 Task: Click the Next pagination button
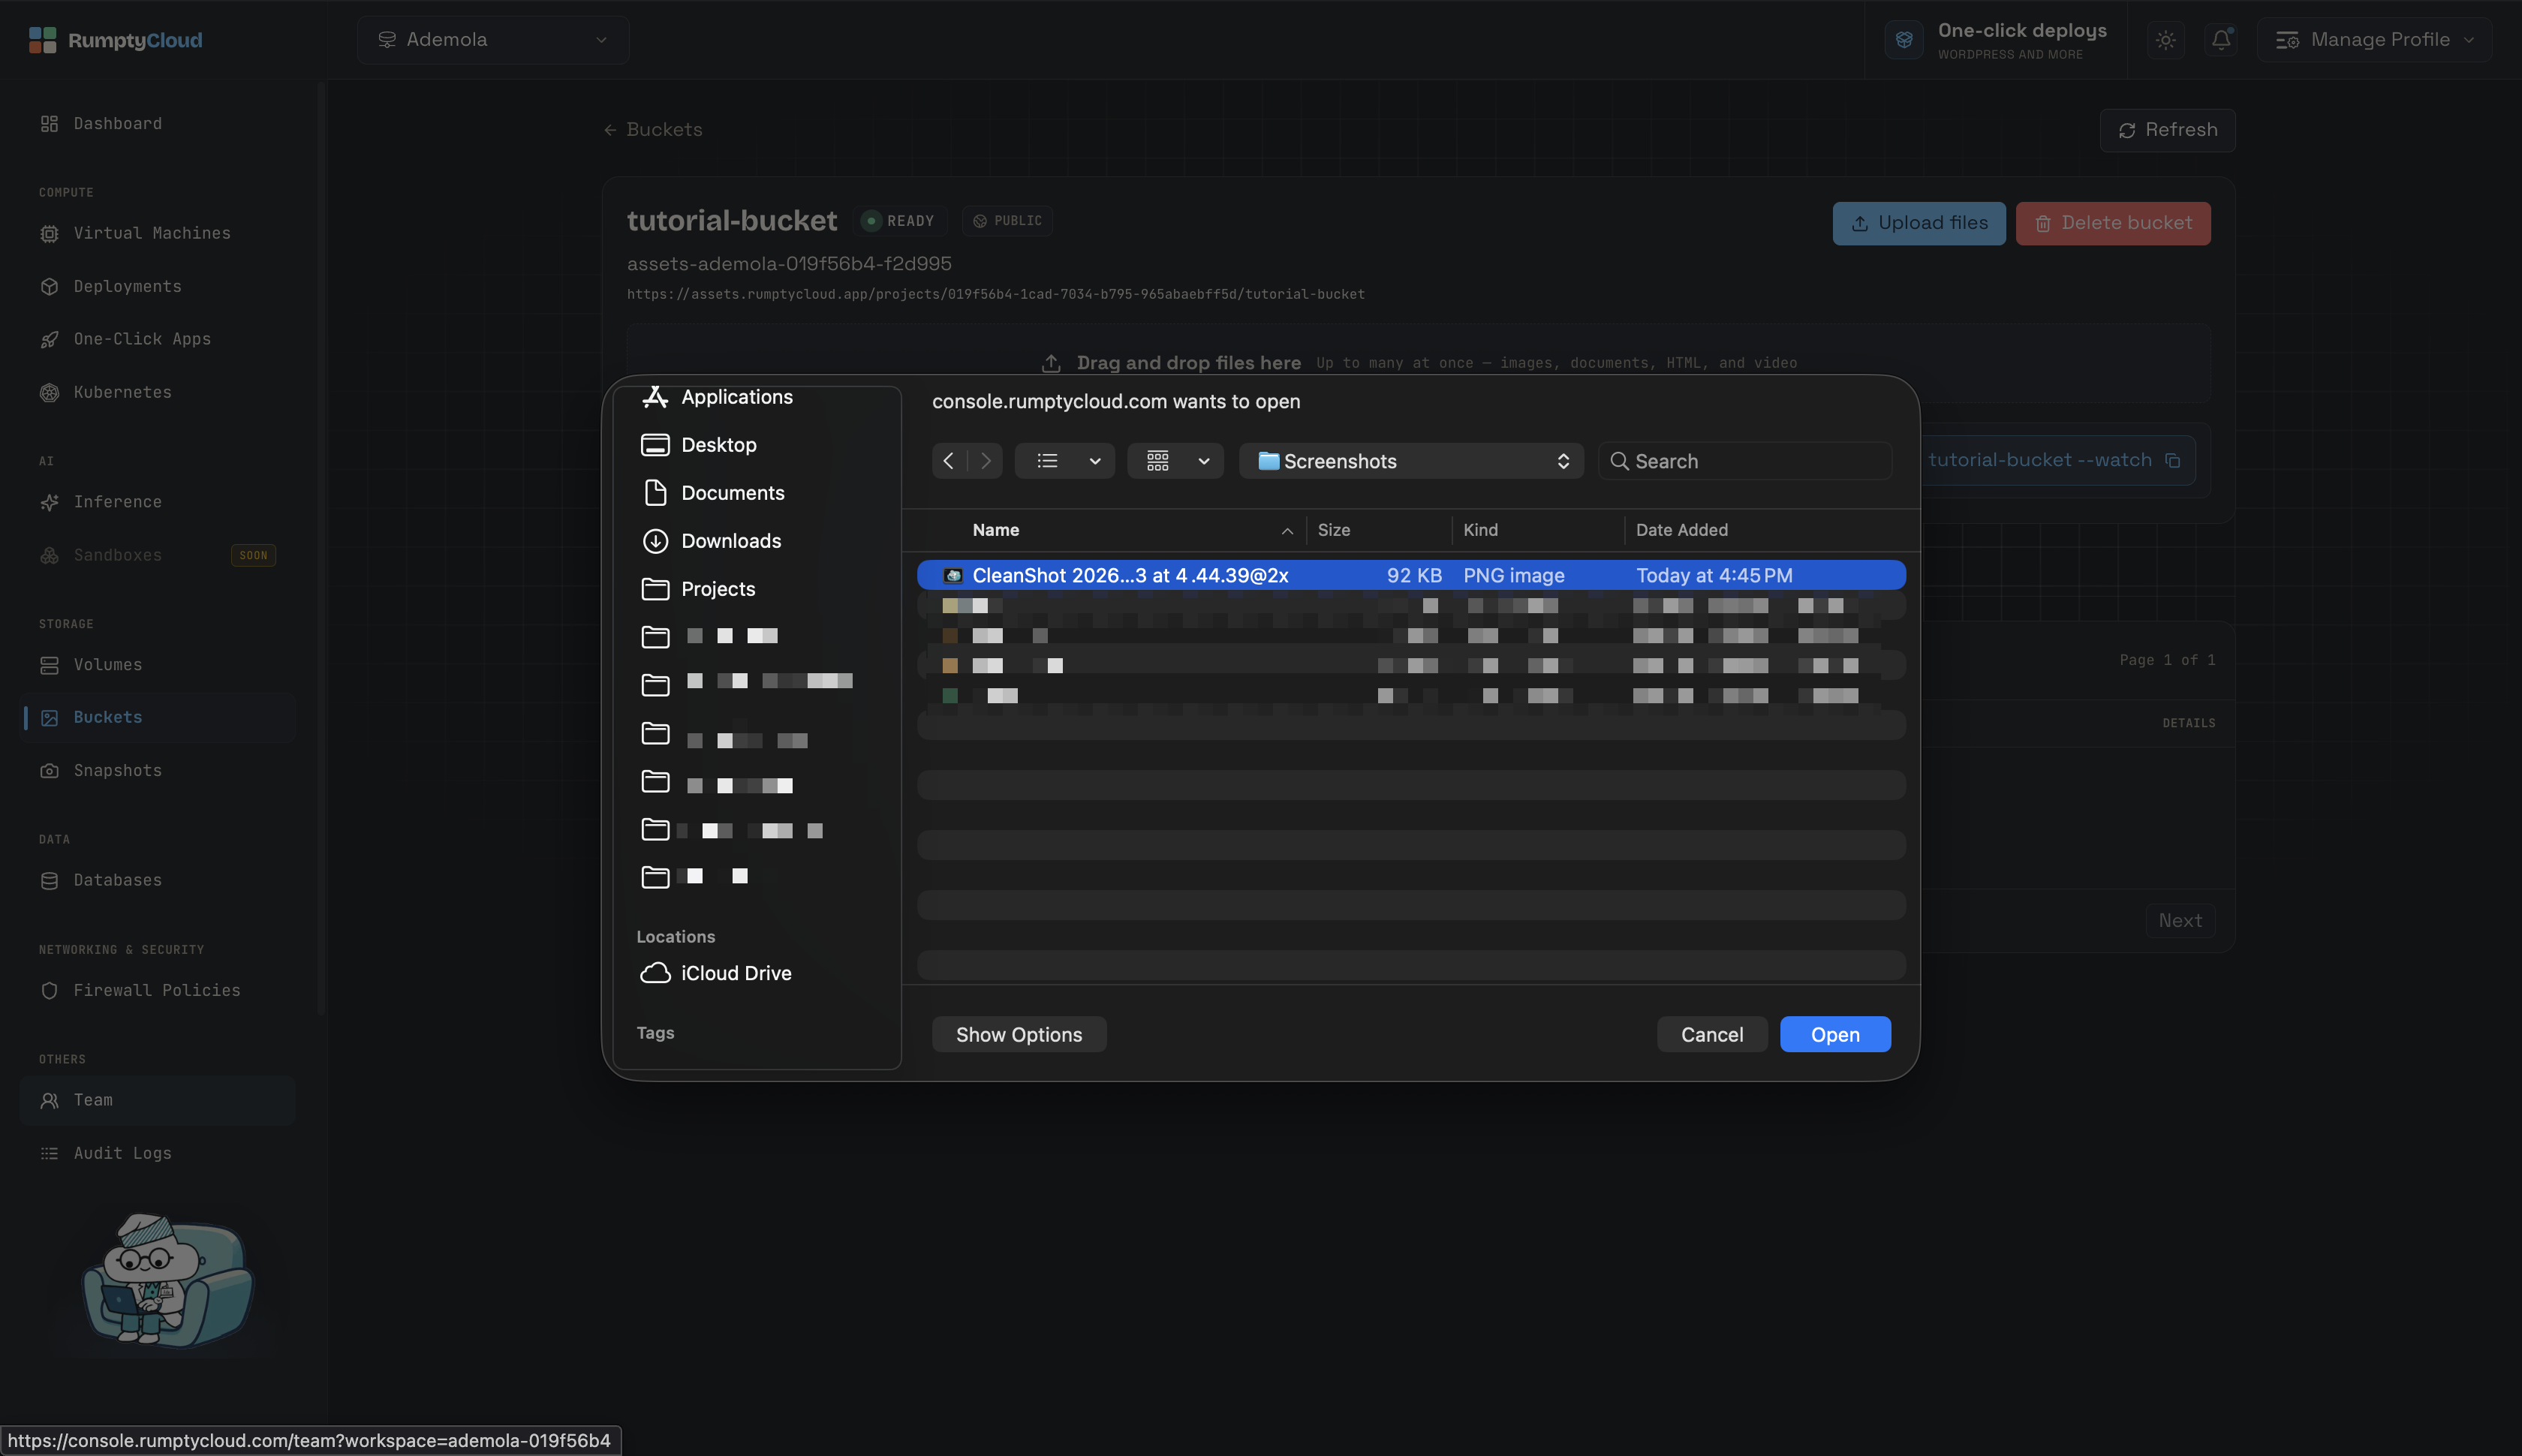tap(2180, 920)
